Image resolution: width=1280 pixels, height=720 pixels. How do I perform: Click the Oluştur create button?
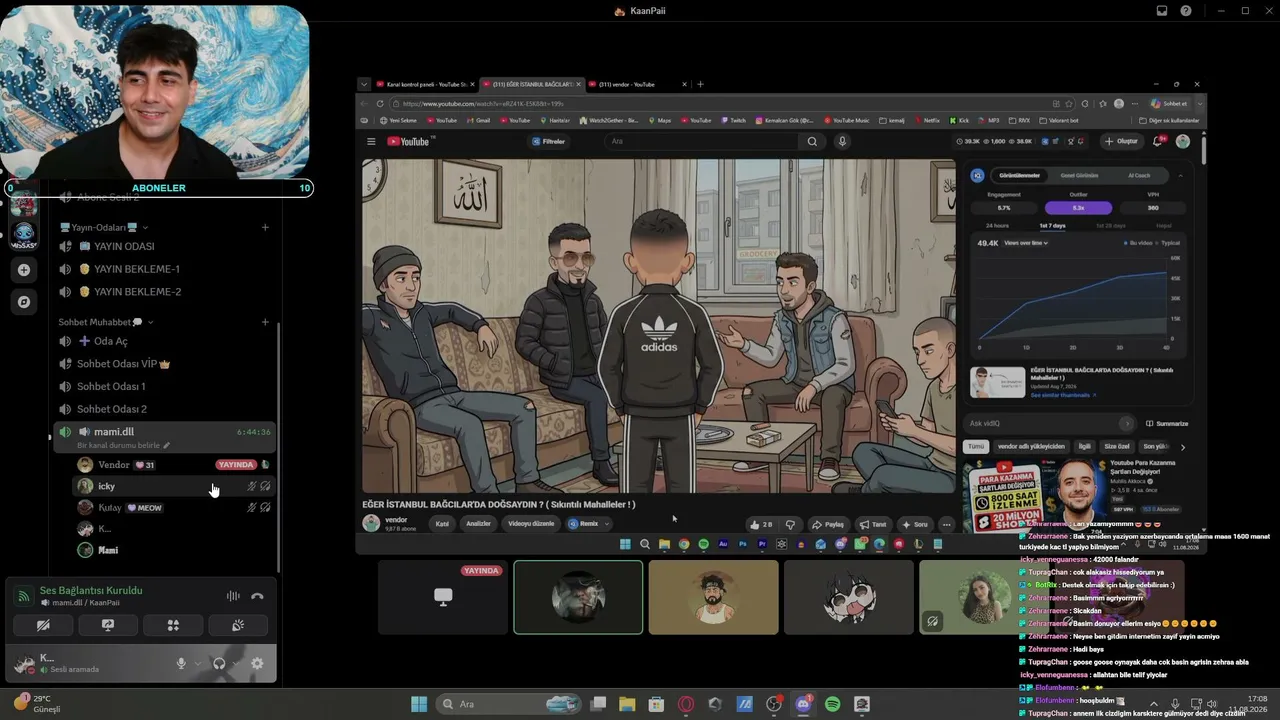(1122, 142)
